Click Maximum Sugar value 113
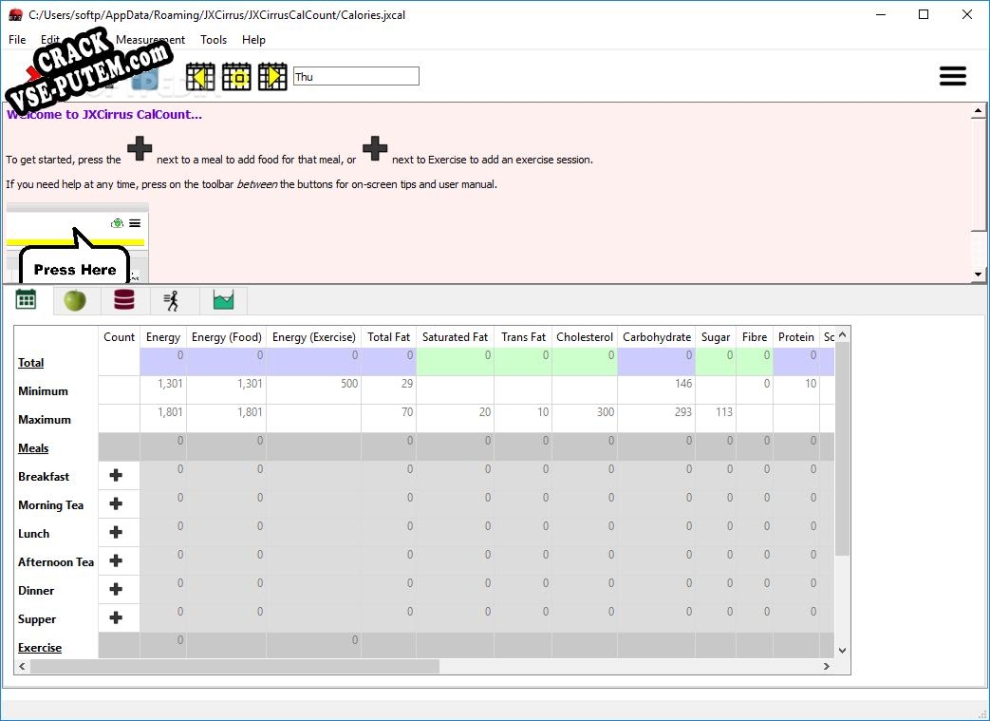 click(x=724, y=412)
